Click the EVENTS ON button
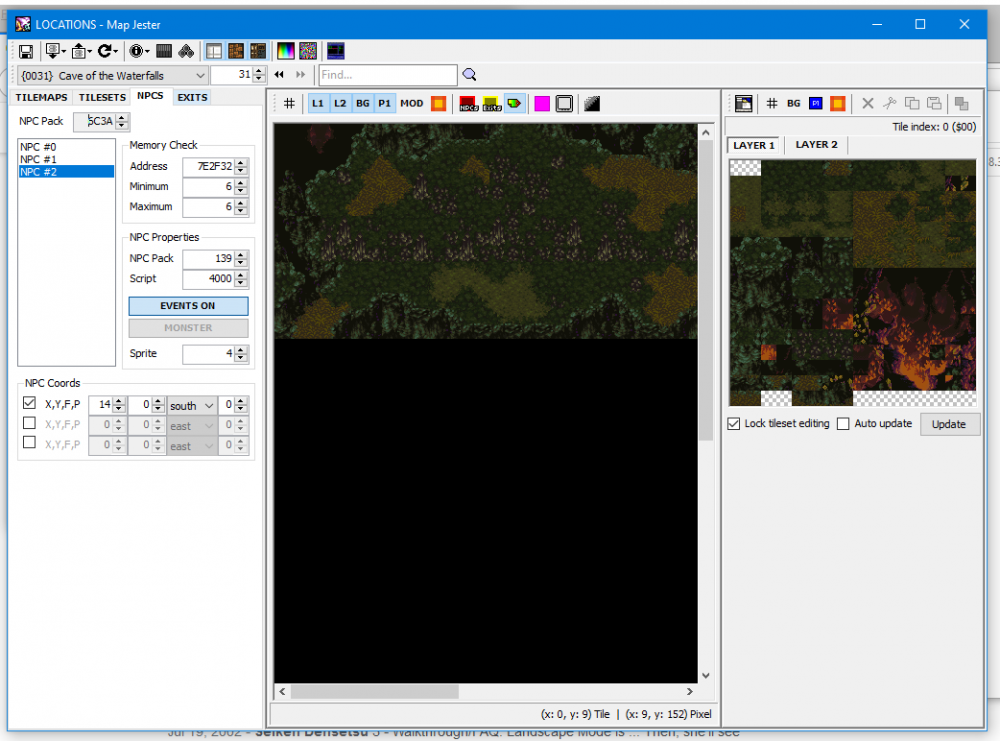1000x741 pixels. (x=188, y=306)
